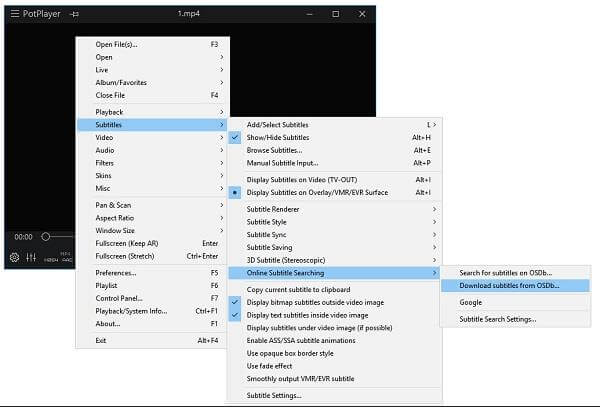Choose Copy current subtitle to clipboard
This screenshot has width=600, height=407.
click(335, 290)
